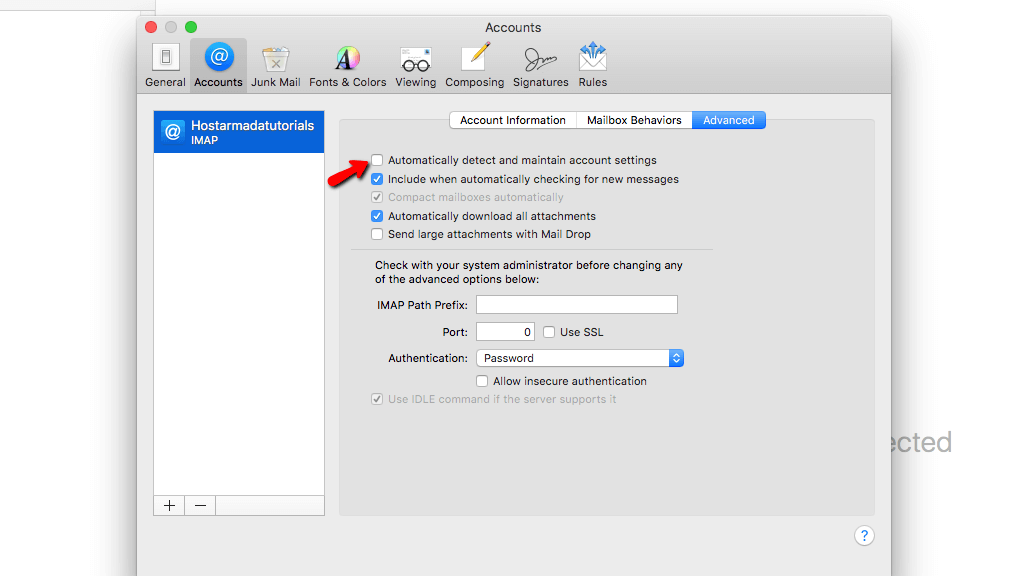1024x576 pixels.
Task: Uncheck Include when automatically checking for new messages
Action: 377,179
